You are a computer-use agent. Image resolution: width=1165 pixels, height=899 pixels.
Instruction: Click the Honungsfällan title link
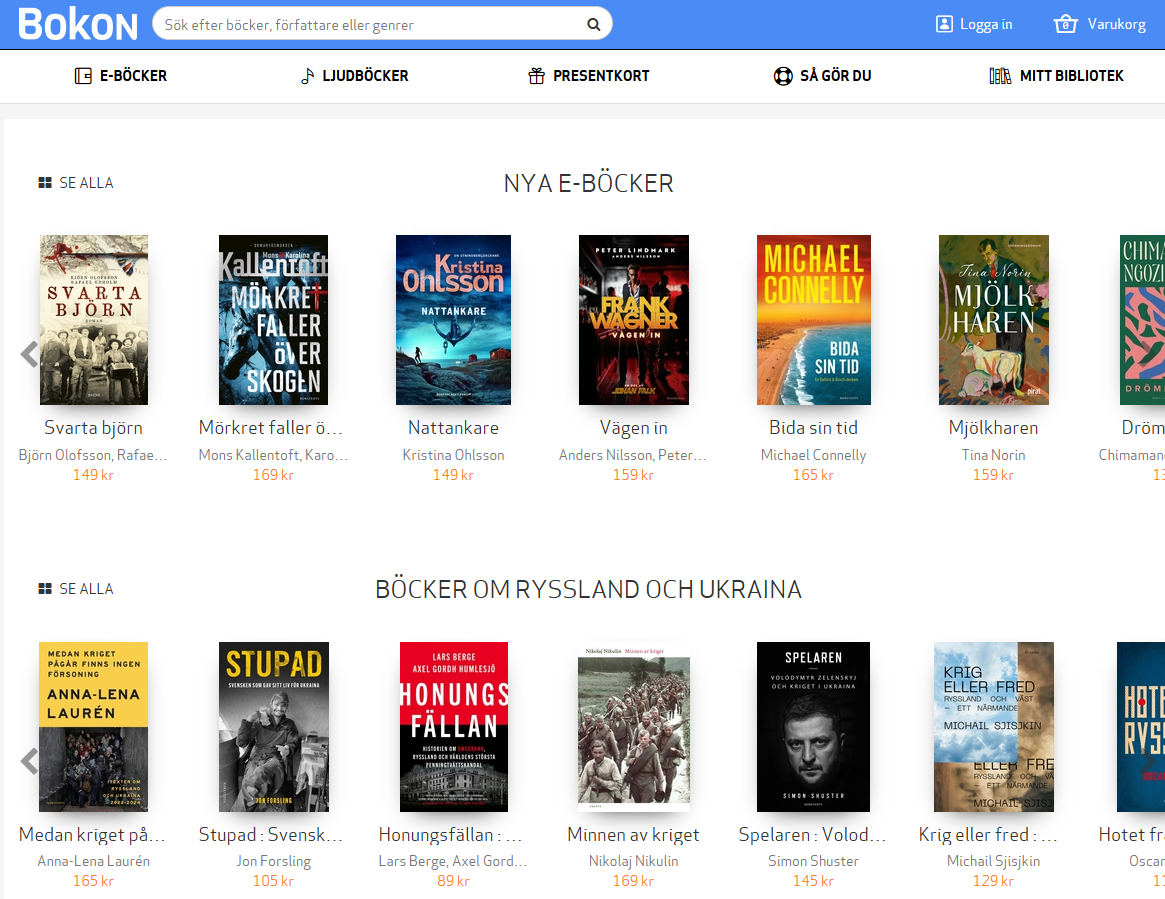tap(451, 835)
